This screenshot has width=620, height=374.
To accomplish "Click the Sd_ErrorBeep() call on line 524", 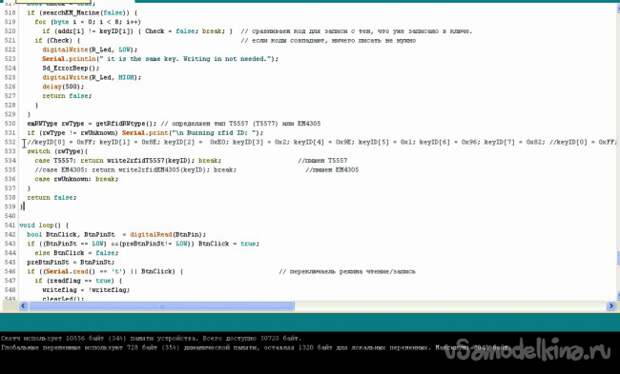I will [71, 68].
